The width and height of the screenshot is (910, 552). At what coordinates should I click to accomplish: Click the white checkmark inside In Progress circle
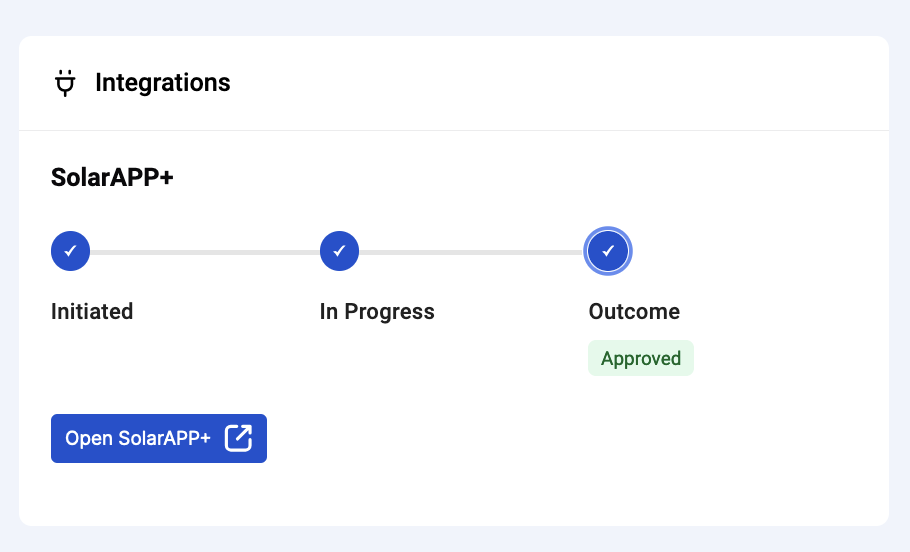click(x=340, y=251)
